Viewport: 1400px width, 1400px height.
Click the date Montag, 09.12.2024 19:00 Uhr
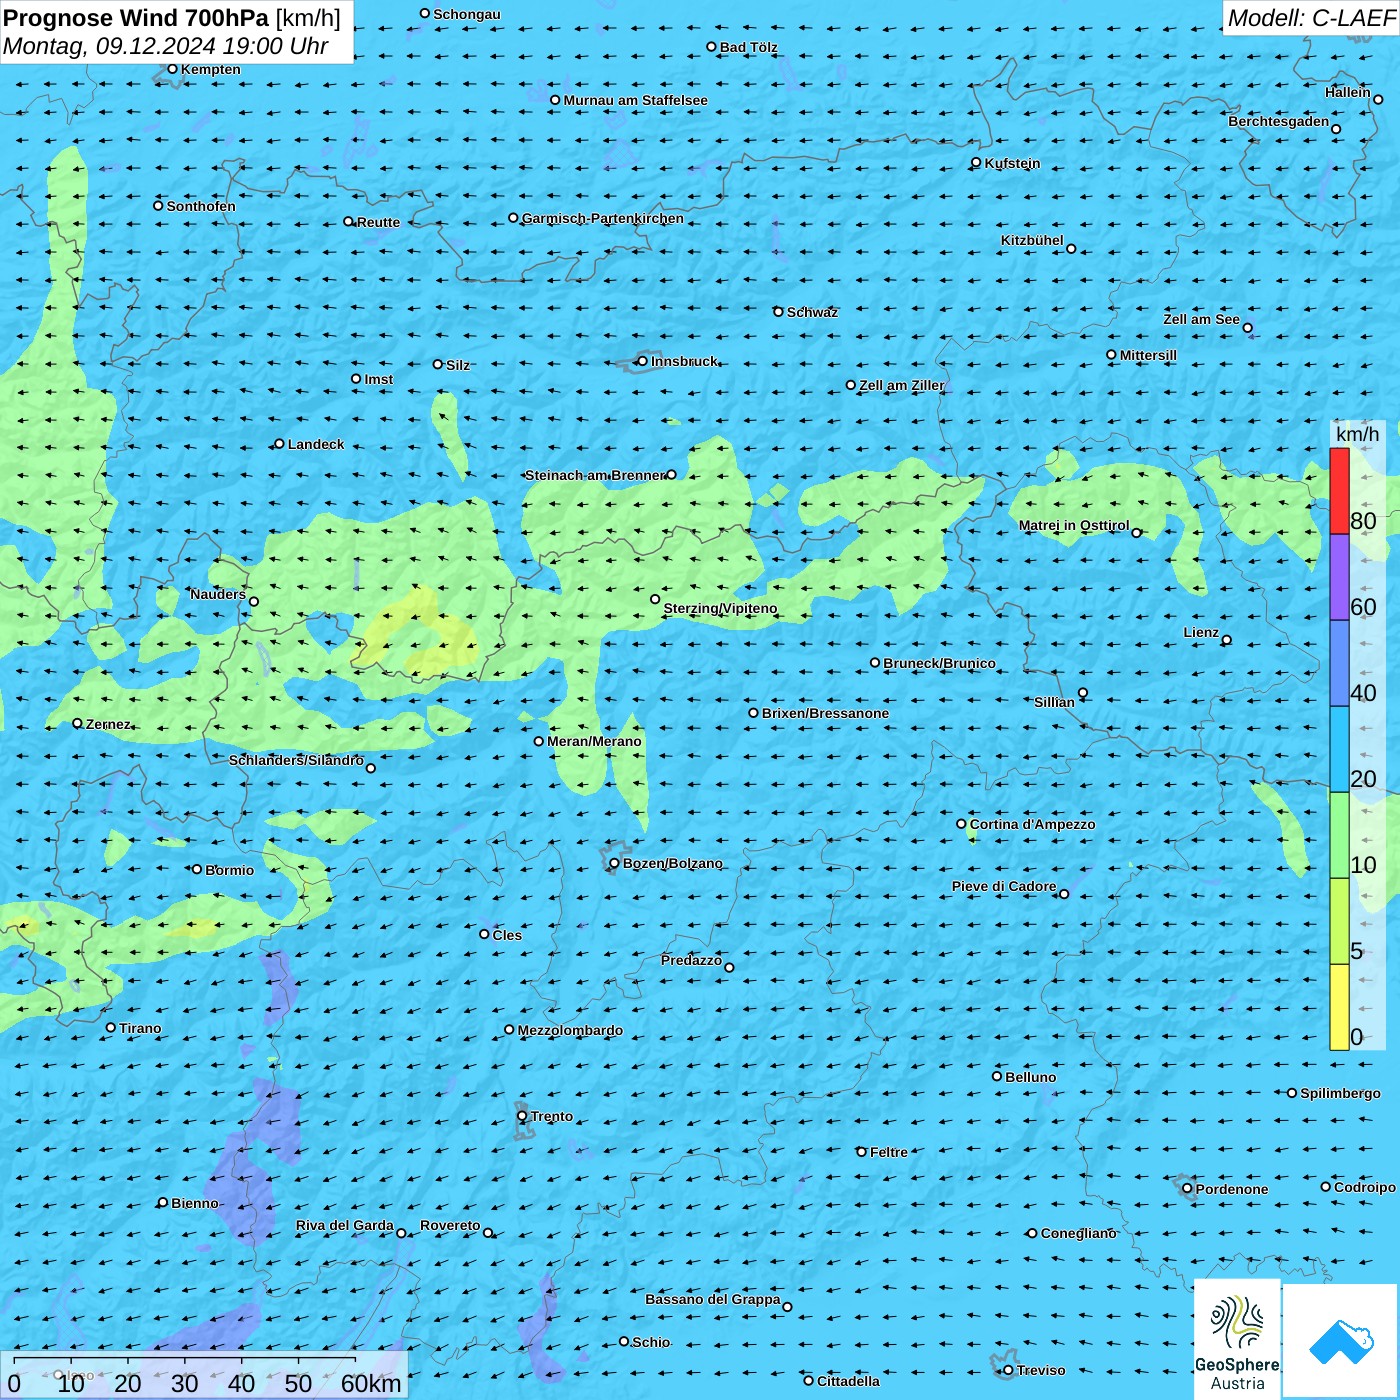166,46
